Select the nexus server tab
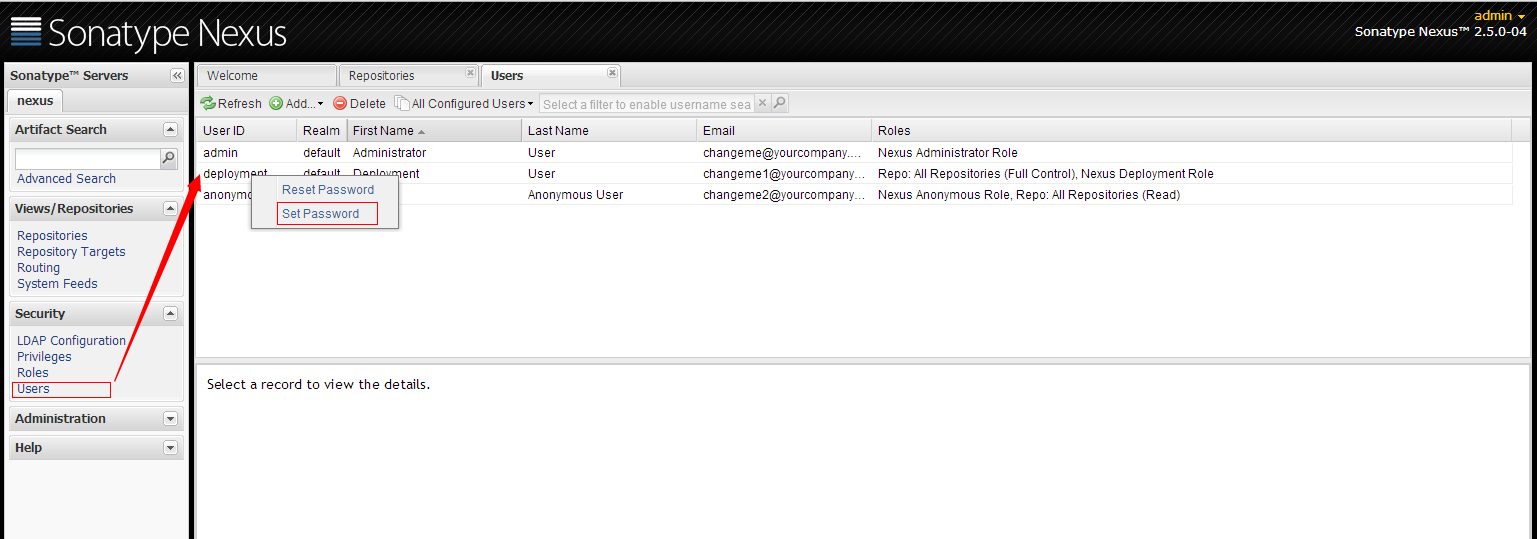Screen dimensions: 1537x539 click(x=35, y=101)
